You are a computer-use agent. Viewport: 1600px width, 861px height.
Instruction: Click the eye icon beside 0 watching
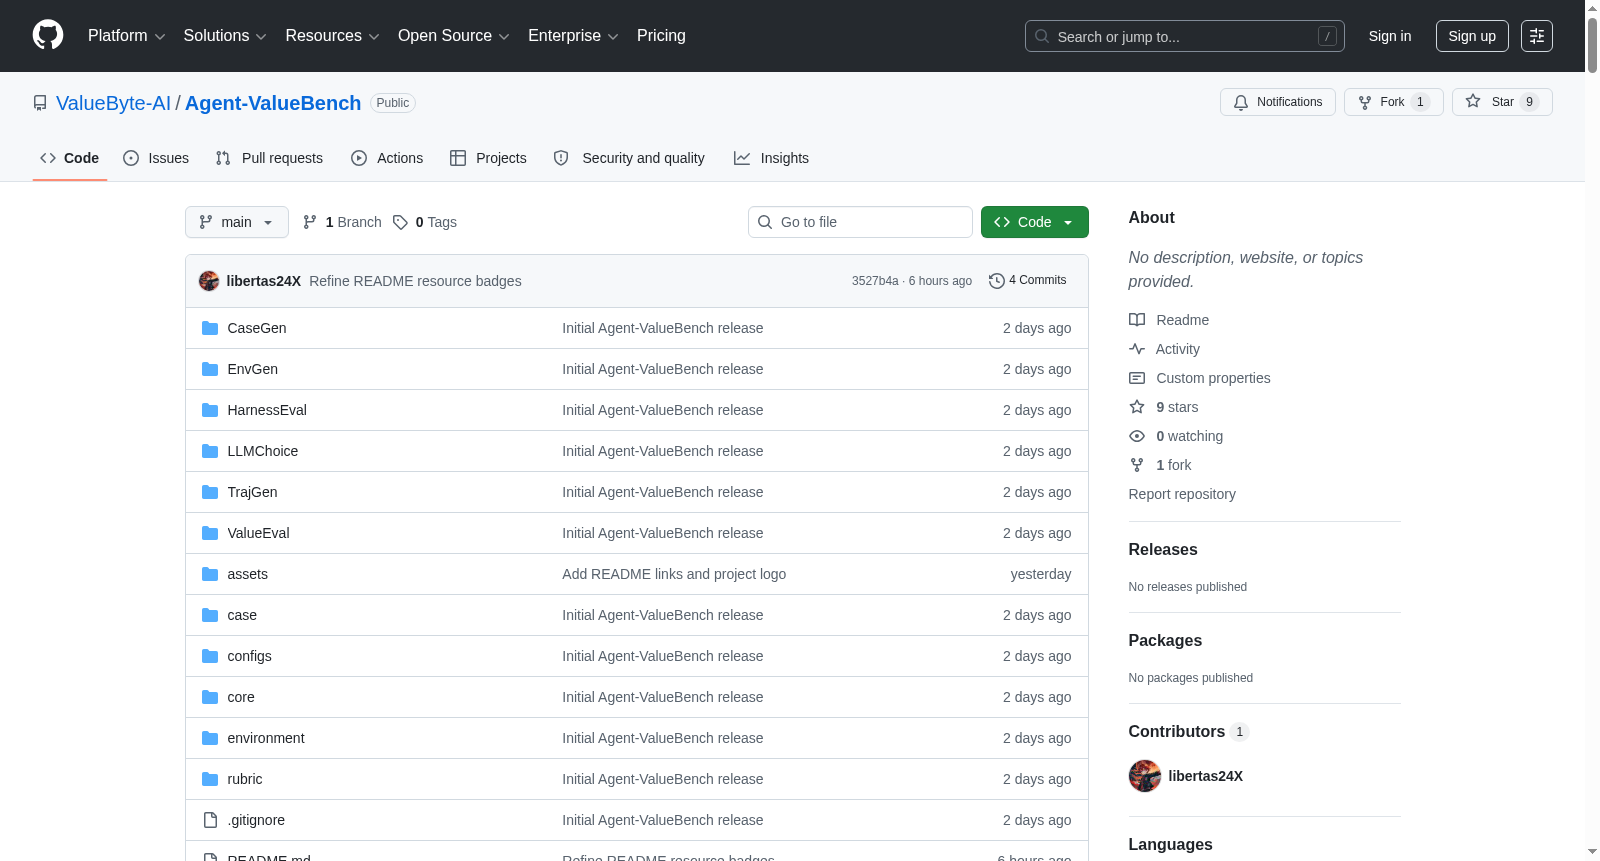[x=1137, y=436]
